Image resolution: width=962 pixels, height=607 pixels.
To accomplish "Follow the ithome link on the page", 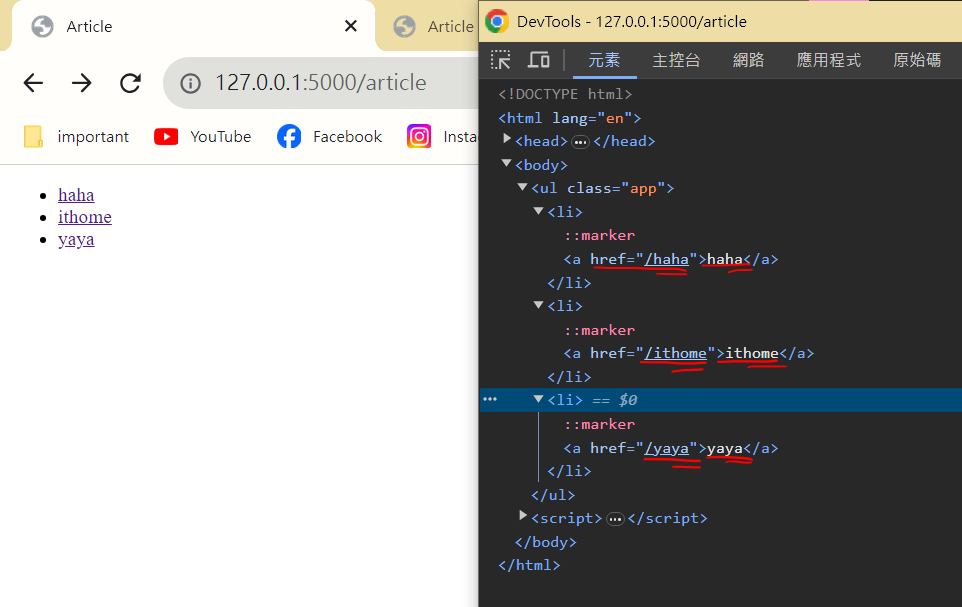I will point(85,217).
